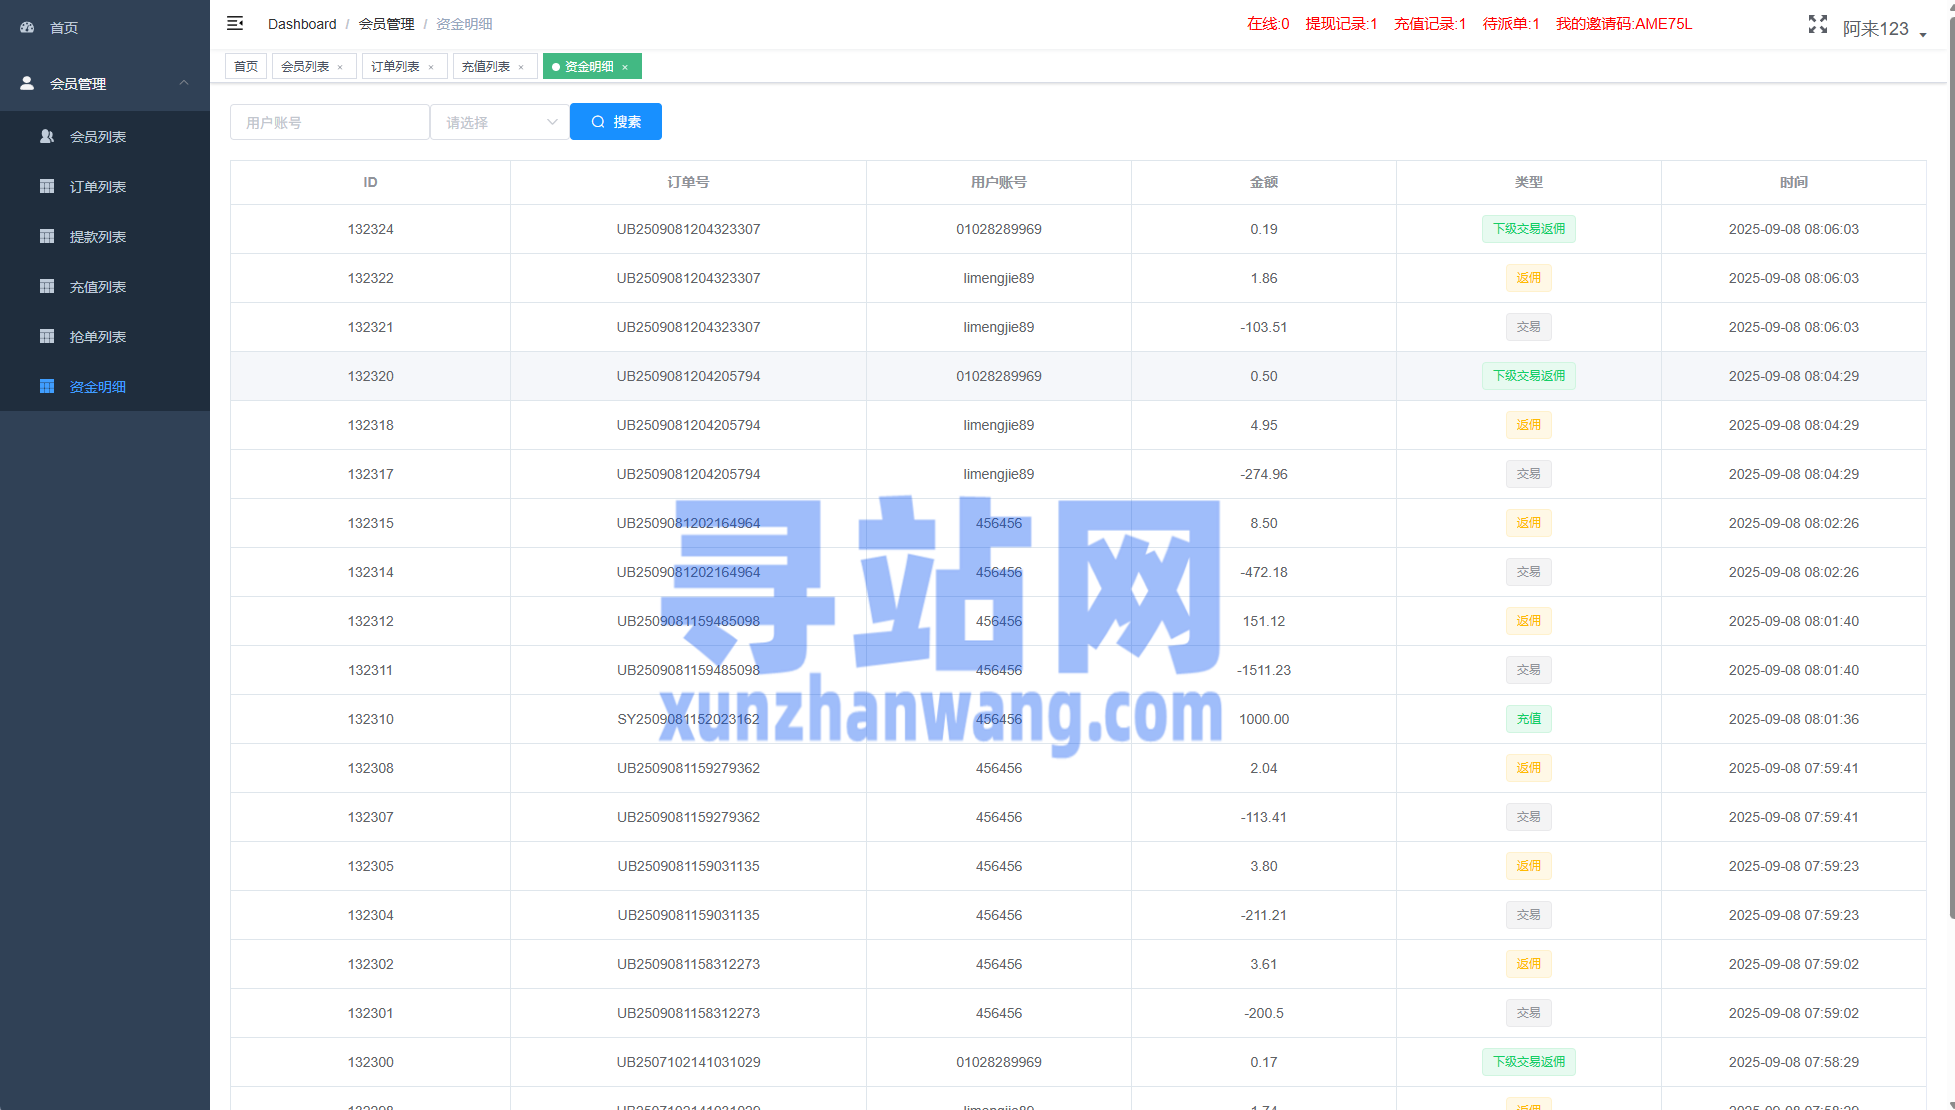
Task: Click the 提款列表 table icon
Action: (47, 236)
